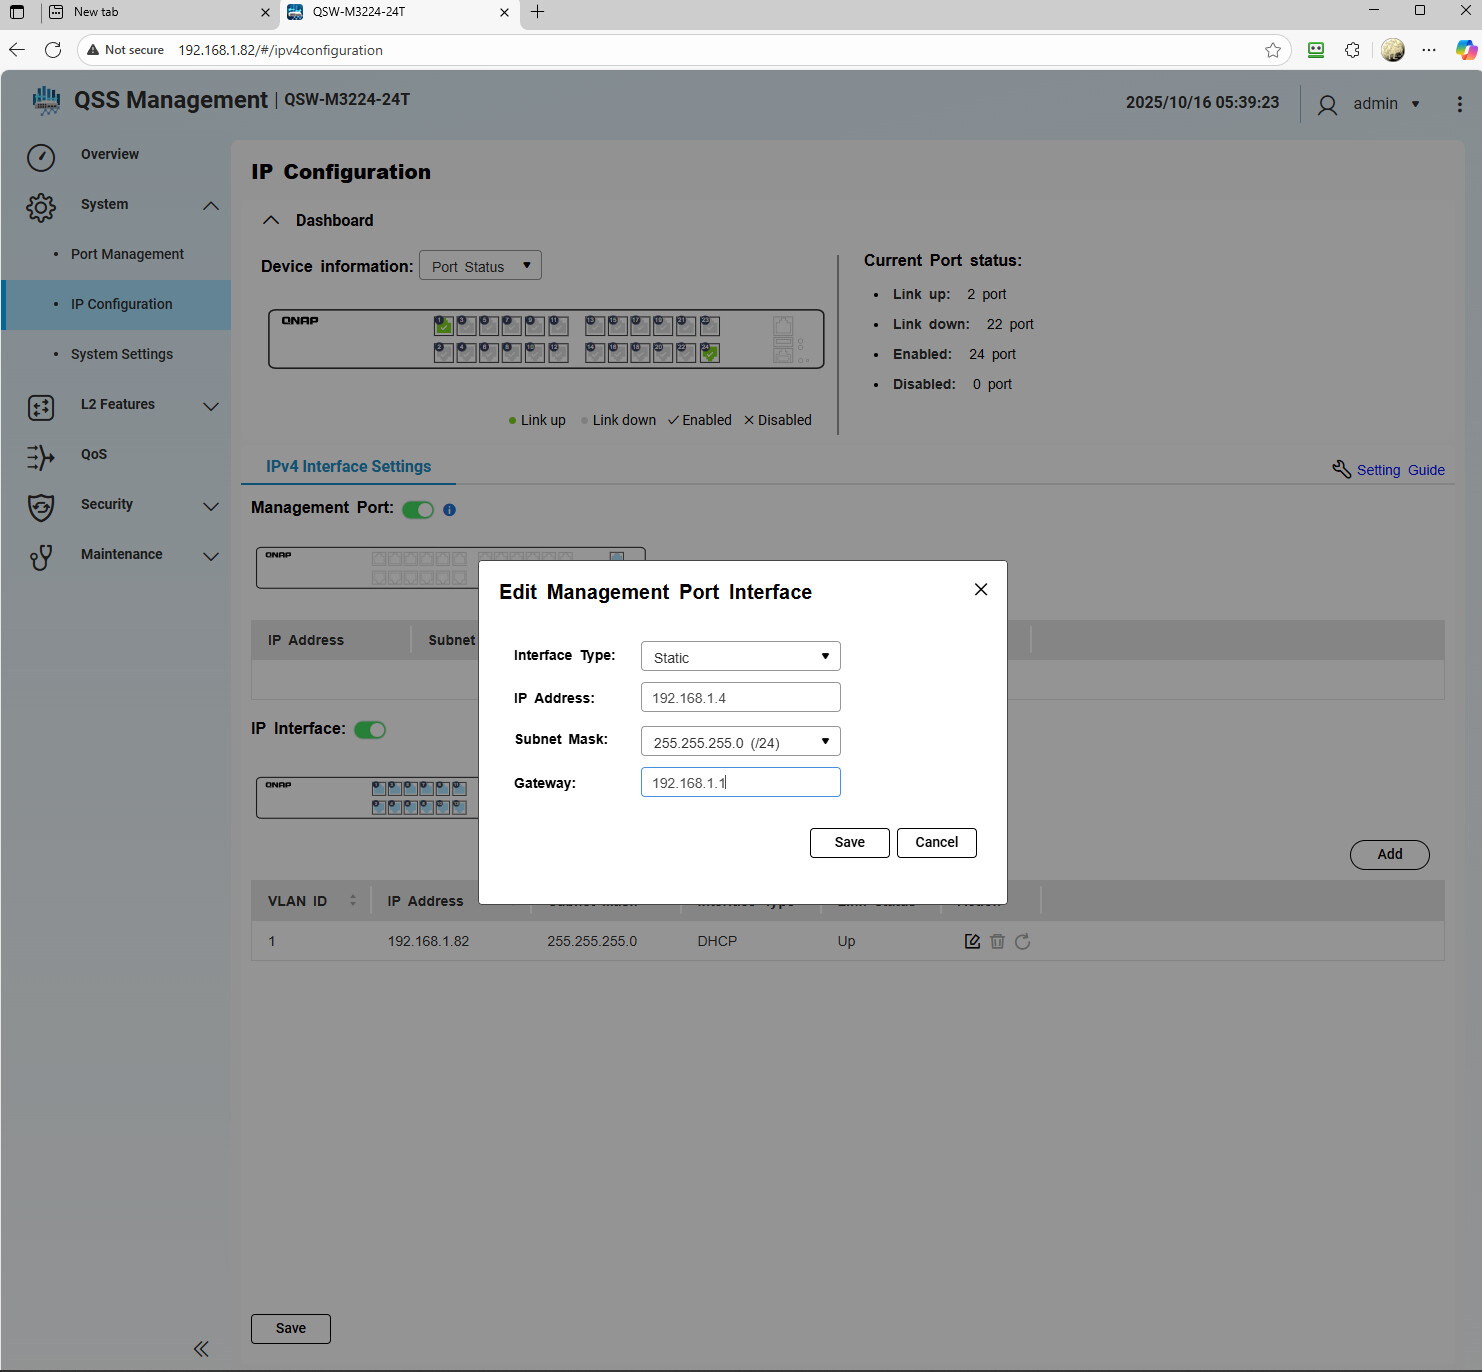Viewport: 1482px width, 1372px height.
Task: Open the Subnet Mask dropdown
Action: (x=740, y=742)
